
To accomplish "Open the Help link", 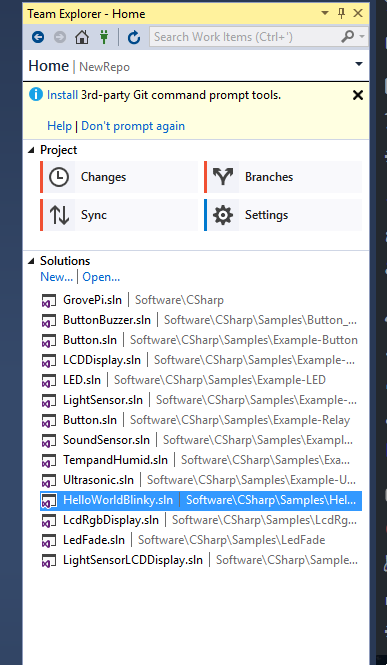I will coord(59,126).
